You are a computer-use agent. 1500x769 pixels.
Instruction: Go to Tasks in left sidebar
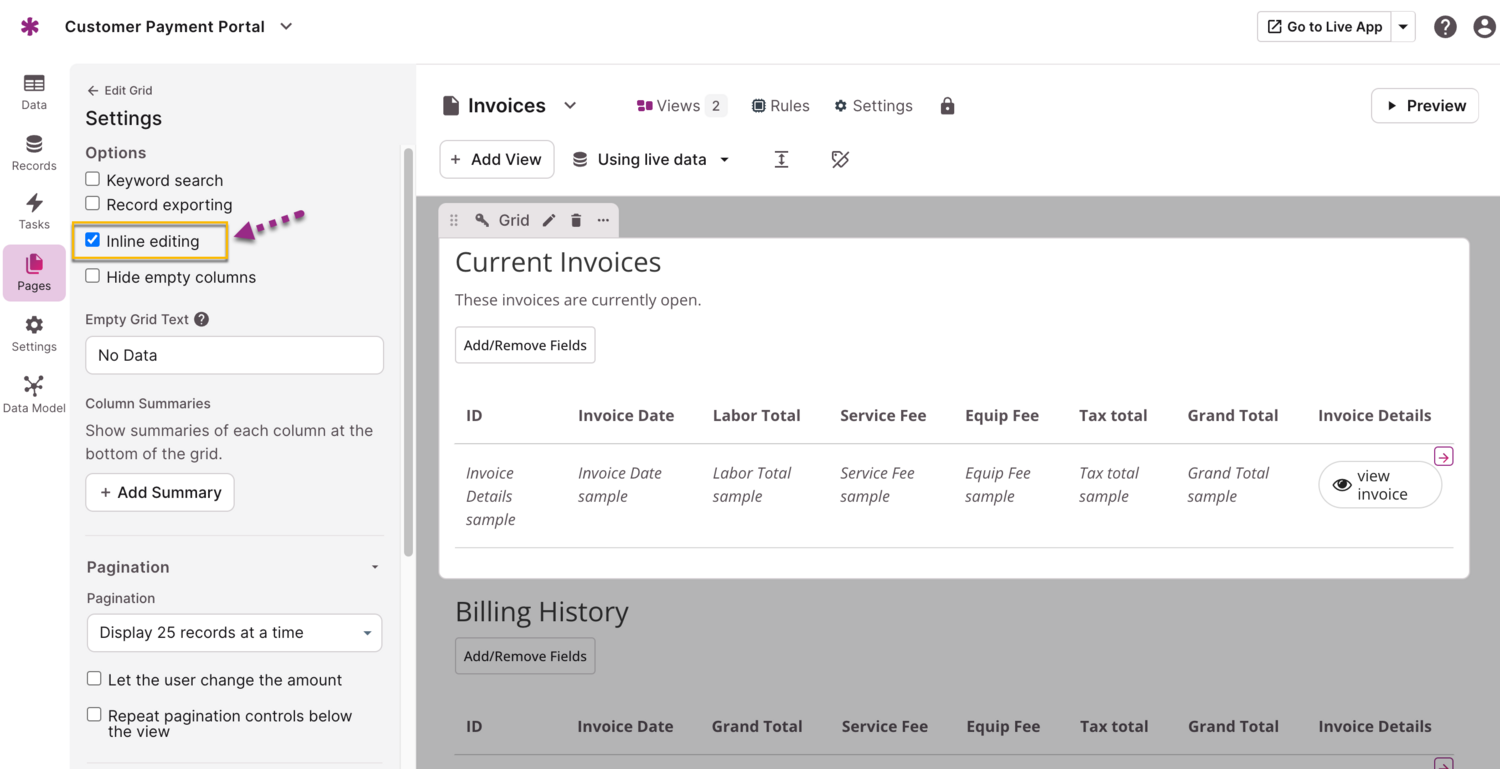[34, 211]
